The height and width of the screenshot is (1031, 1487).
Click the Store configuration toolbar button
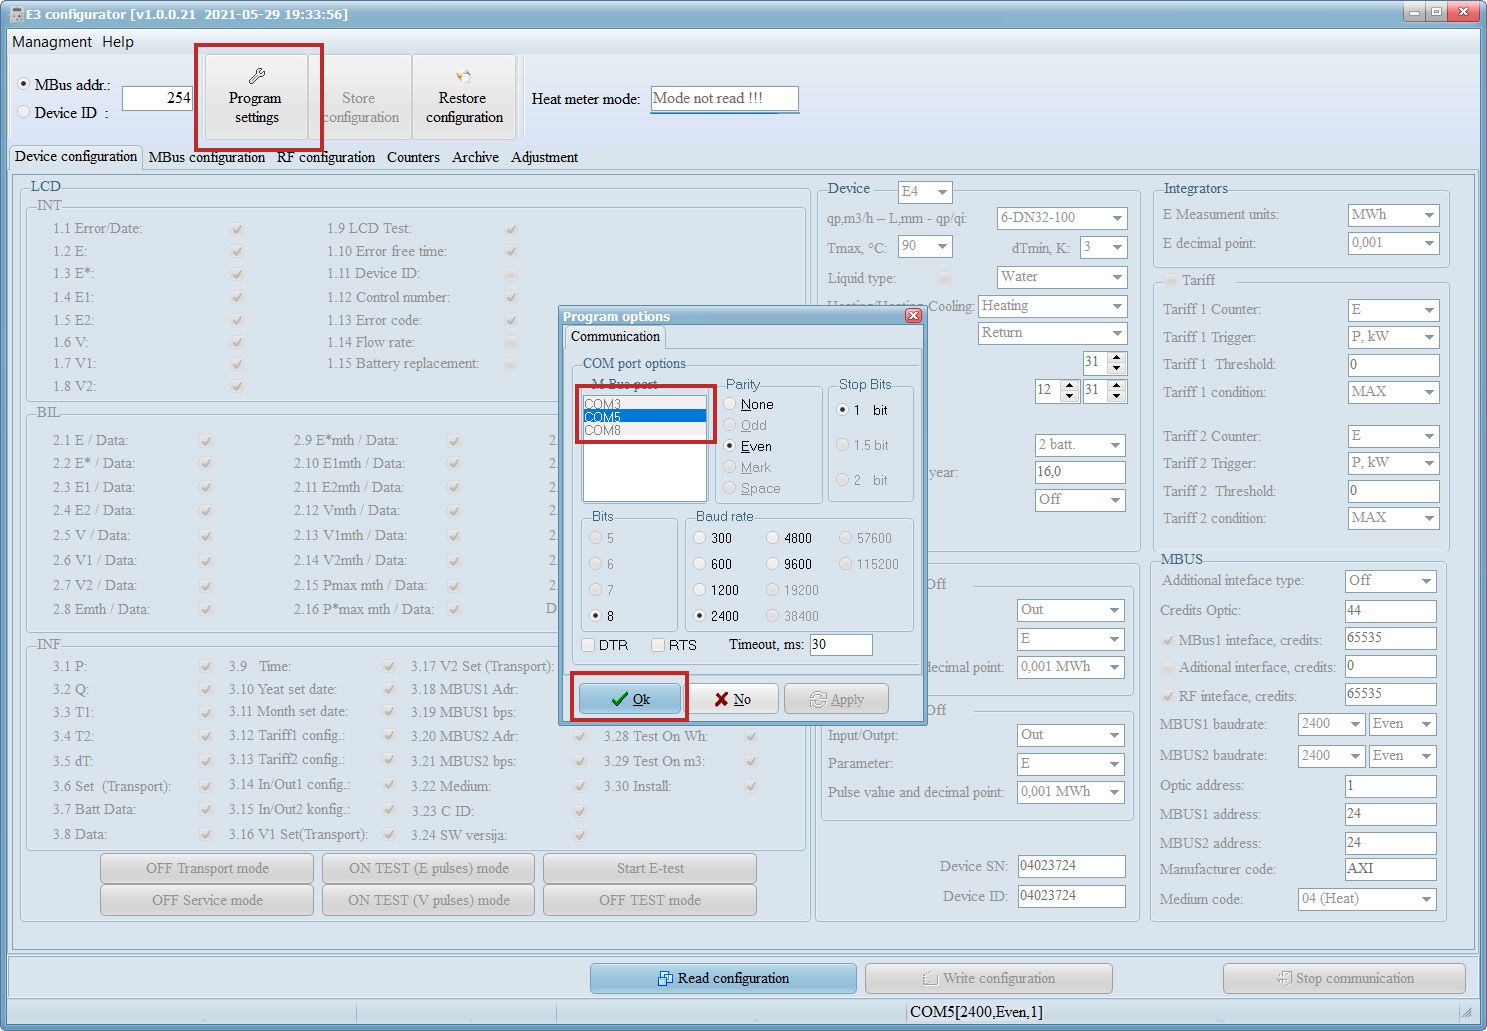pyautogui.click(x=360, y=97)
